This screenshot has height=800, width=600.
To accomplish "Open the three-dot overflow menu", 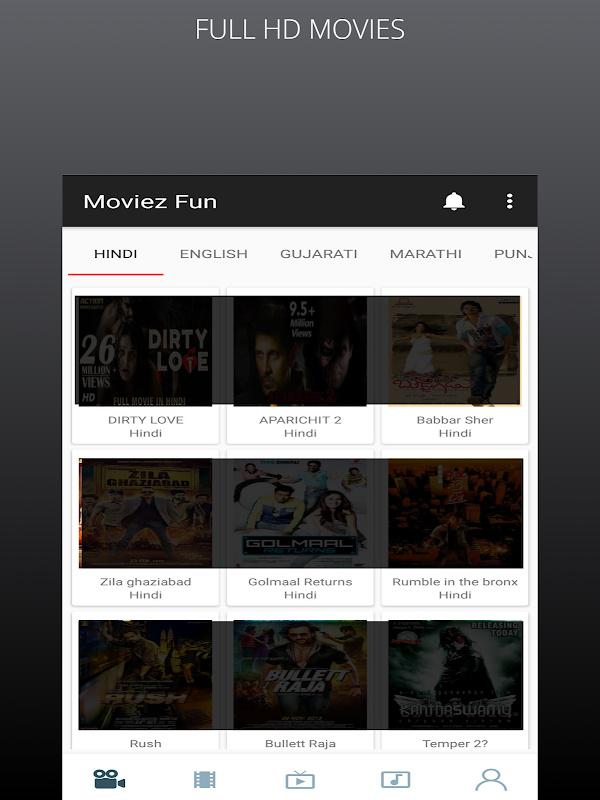I will coord(509,202).
